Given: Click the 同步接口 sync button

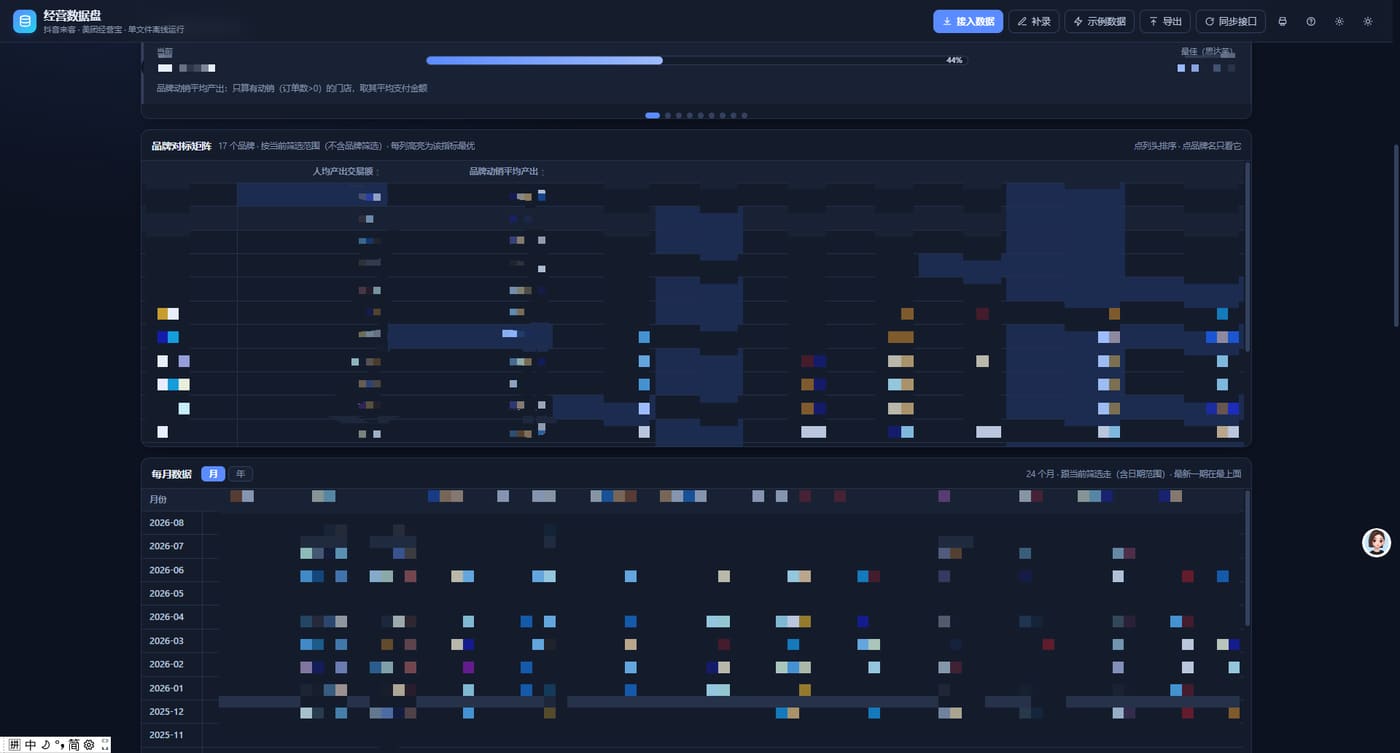Looking at the screenshot, I should pos(1230,21).
